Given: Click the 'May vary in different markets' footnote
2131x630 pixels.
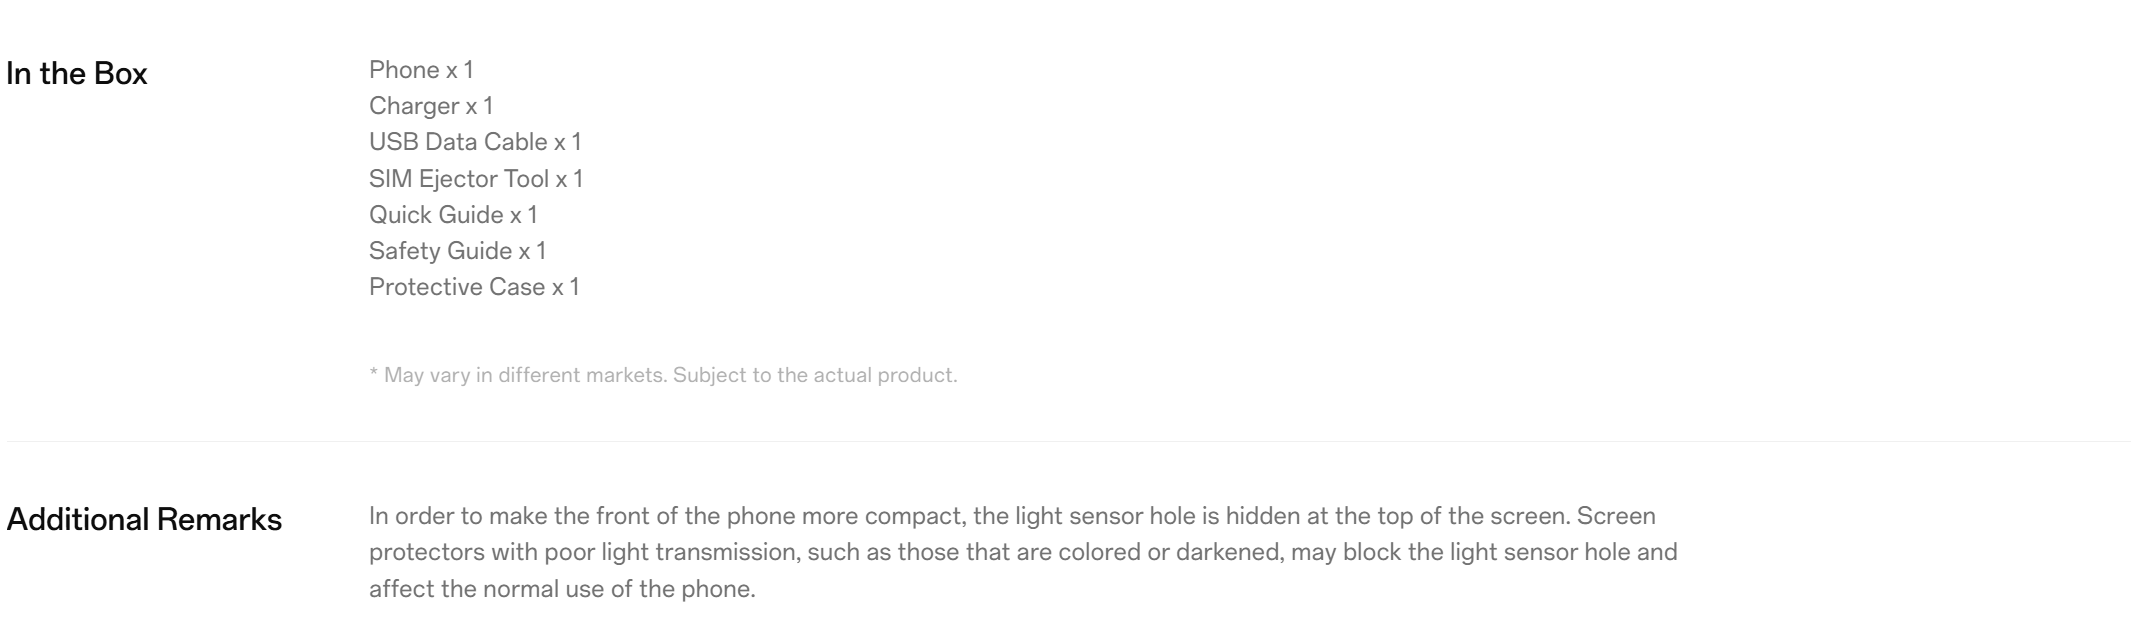Looking at the screenshot, I should pyautogui.click(x=663, y=376).
